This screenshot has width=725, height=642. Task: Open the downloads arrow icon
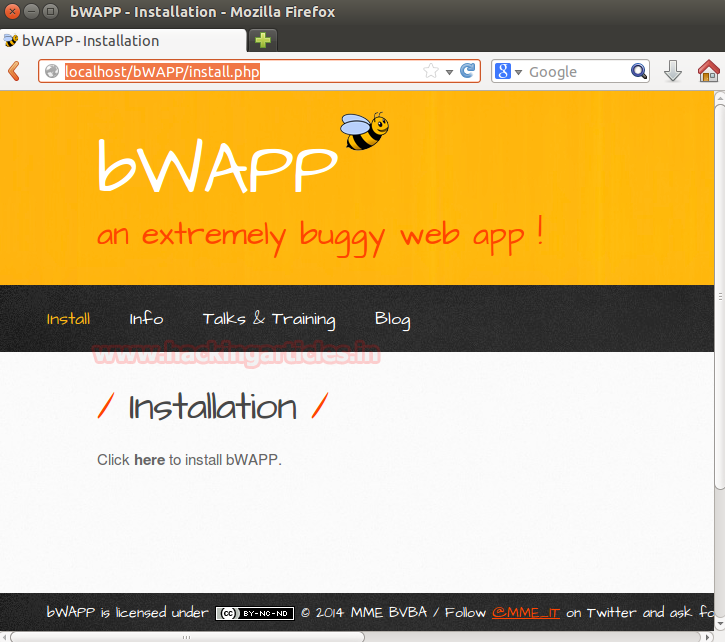(673, 71)
